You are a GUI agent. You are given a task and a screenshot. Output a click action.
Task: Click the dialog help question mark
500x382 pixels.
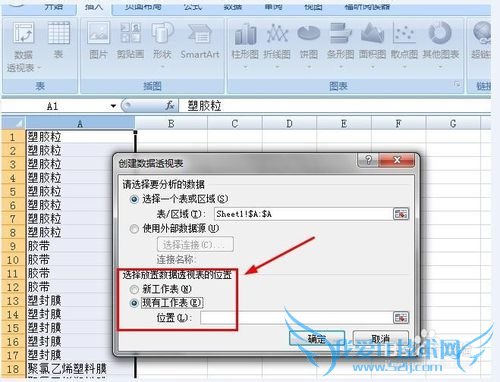pyautogui.click(x=368, y=160)
